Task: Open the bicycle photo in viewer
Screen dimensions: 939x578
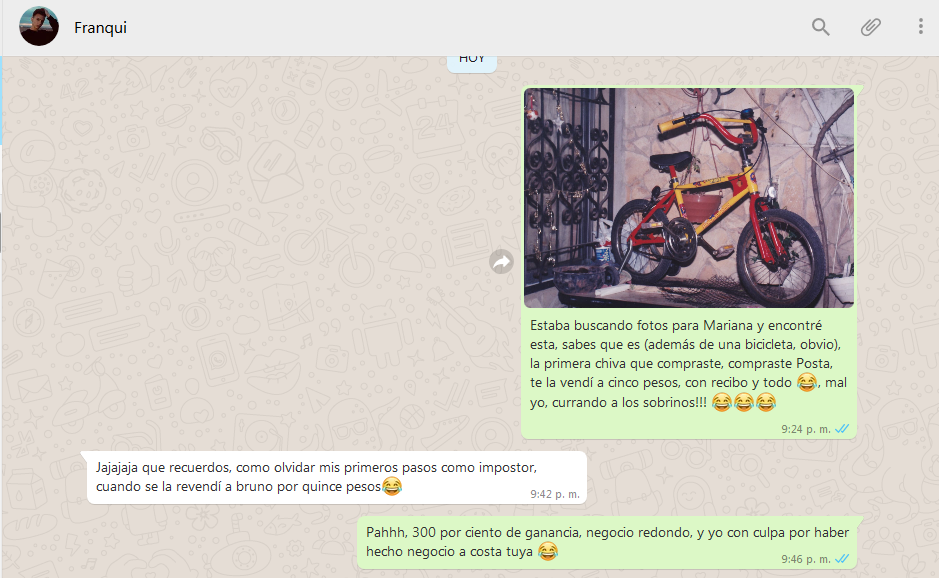Action: pyautogui.click(x=688, y=198)
